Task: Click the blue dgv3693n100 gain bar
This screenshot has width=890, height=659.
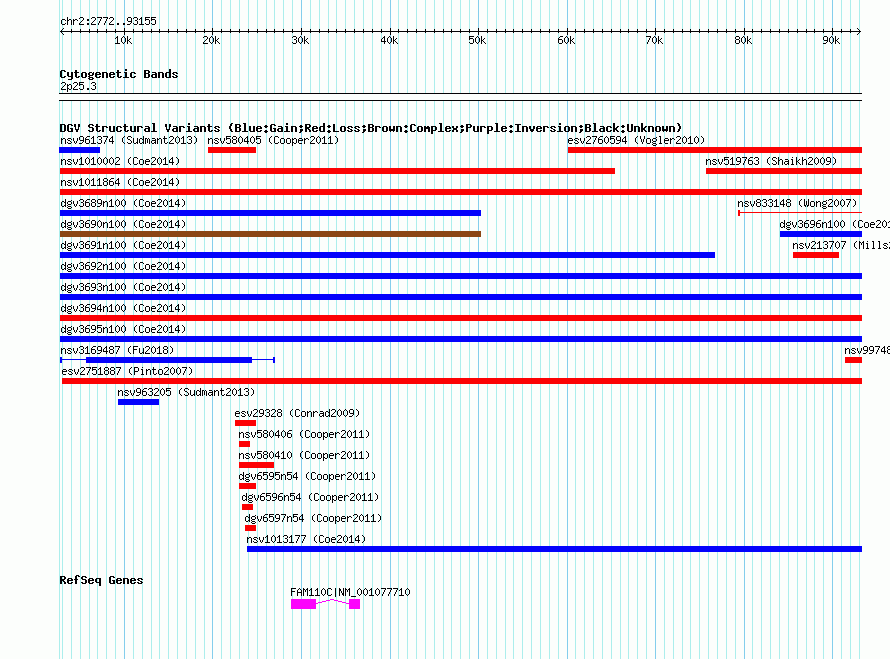Action: [461, 297]
